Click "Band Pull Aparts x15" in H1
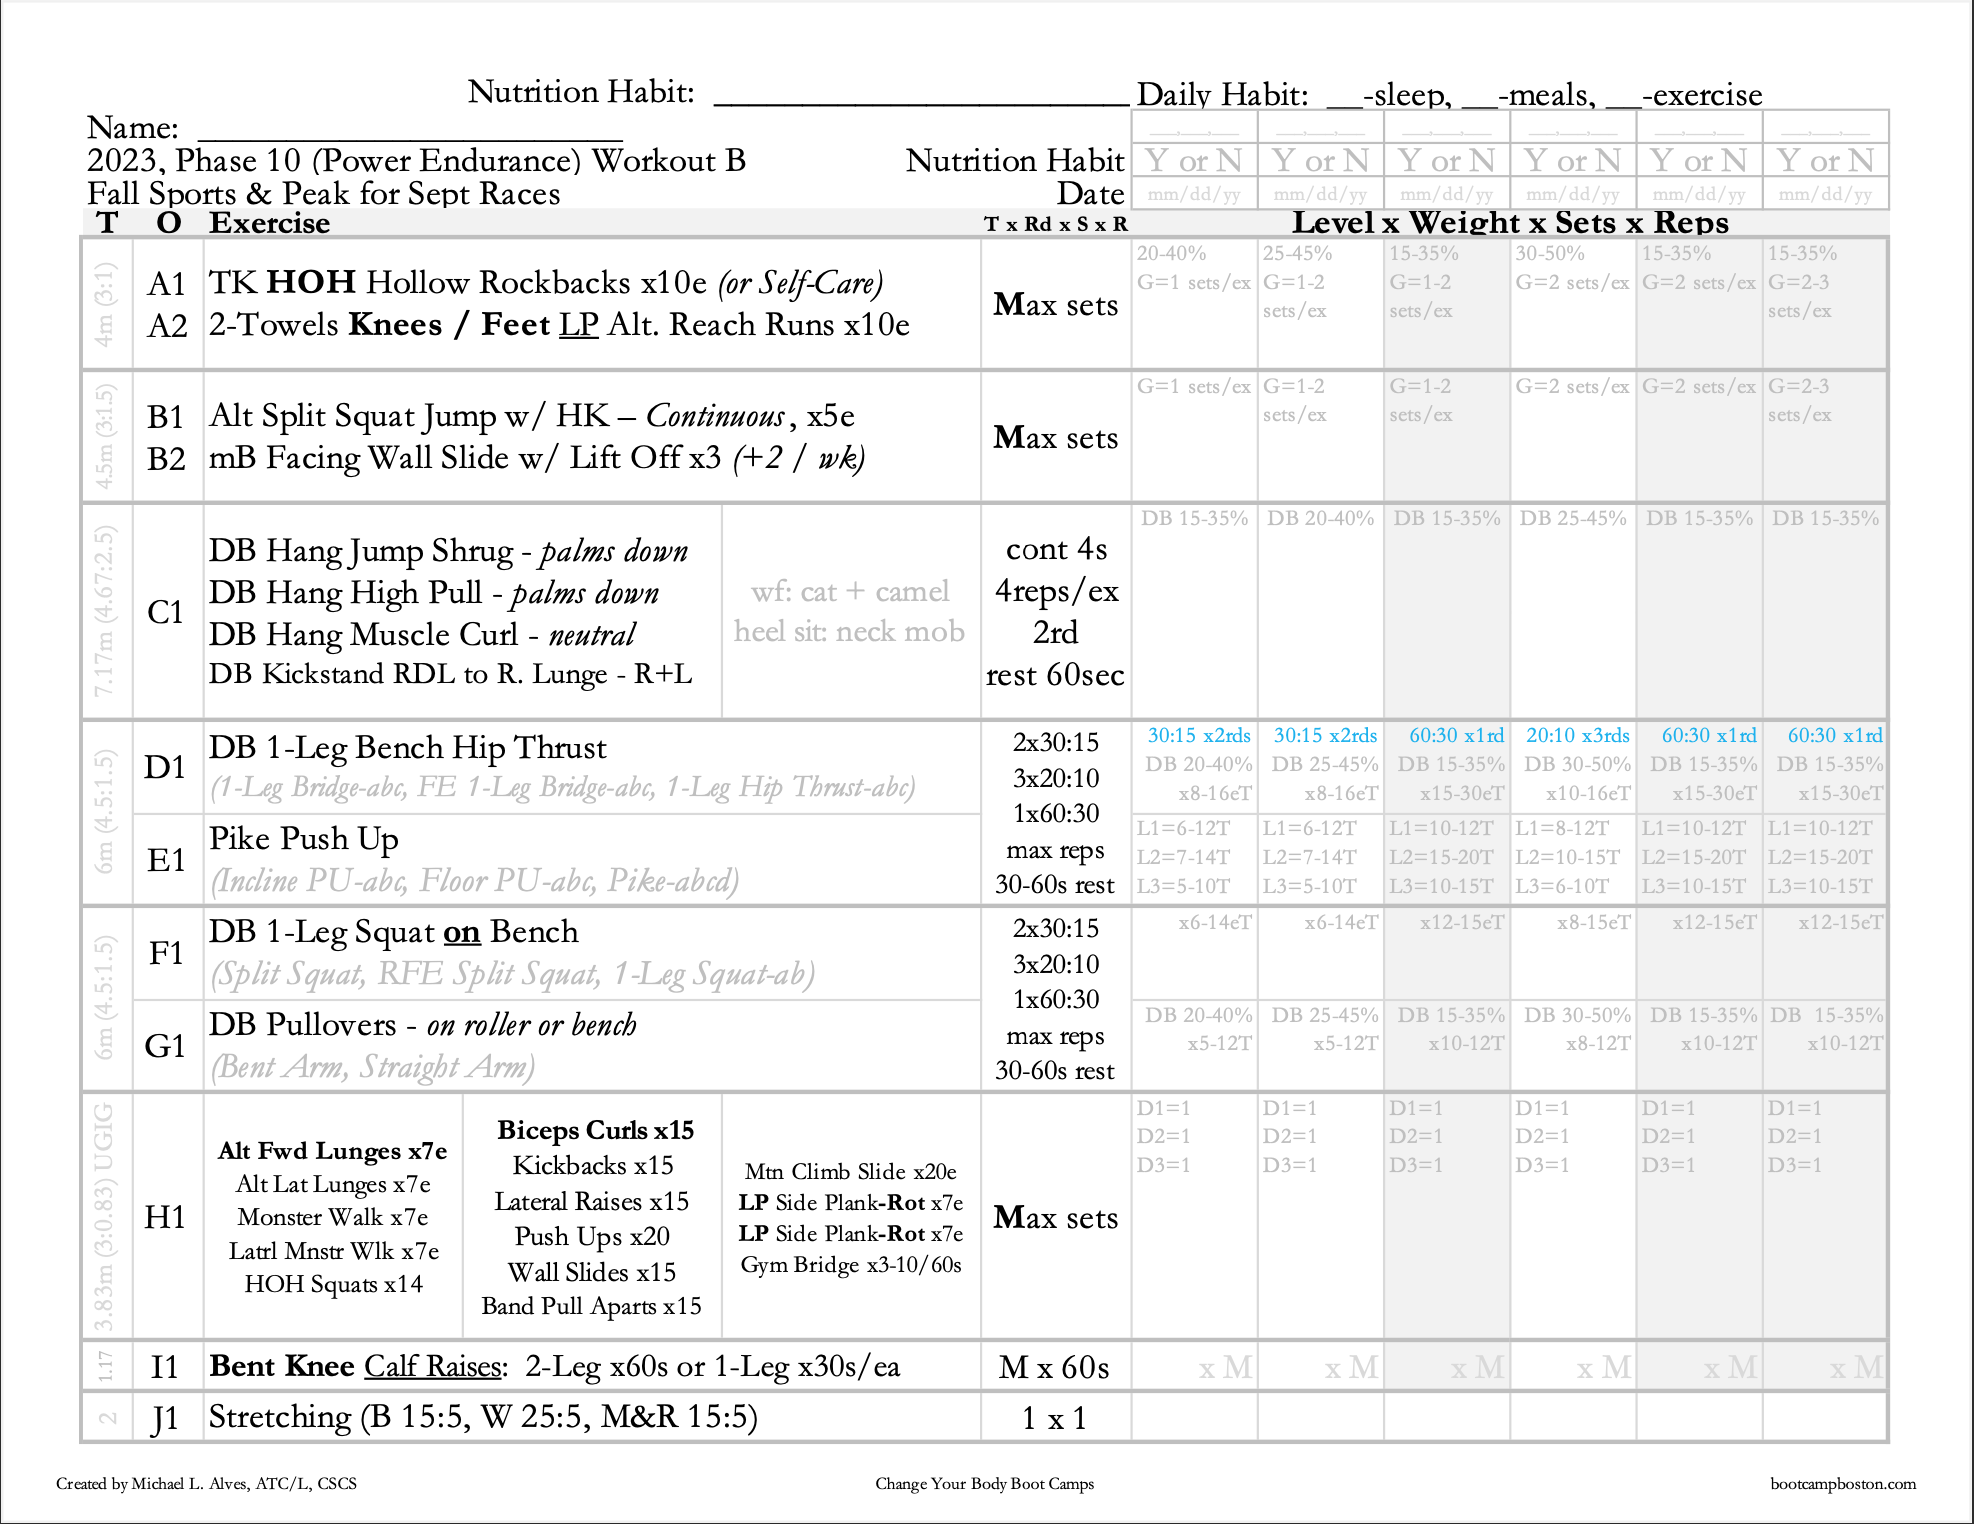Viewport: 1974px width, 1524px height. click(591, 1306)
